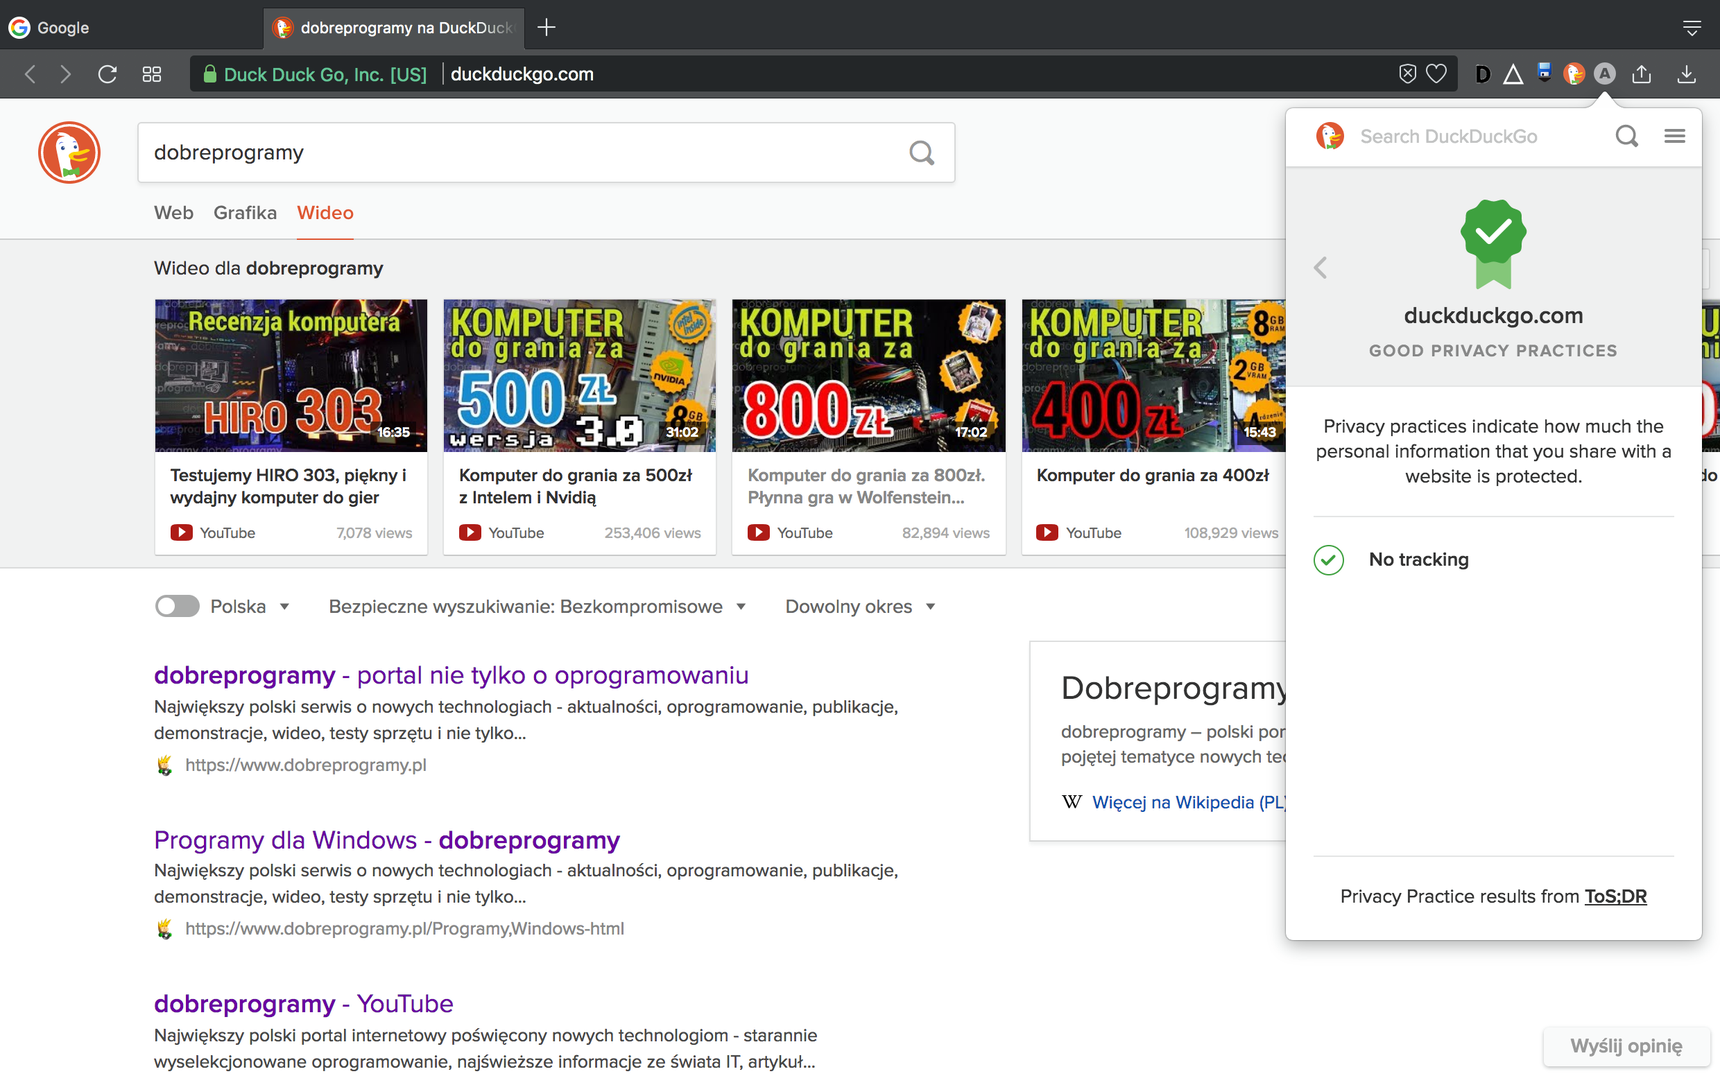Click the Wyślij opinię feedback button

click(1626, 1046)
